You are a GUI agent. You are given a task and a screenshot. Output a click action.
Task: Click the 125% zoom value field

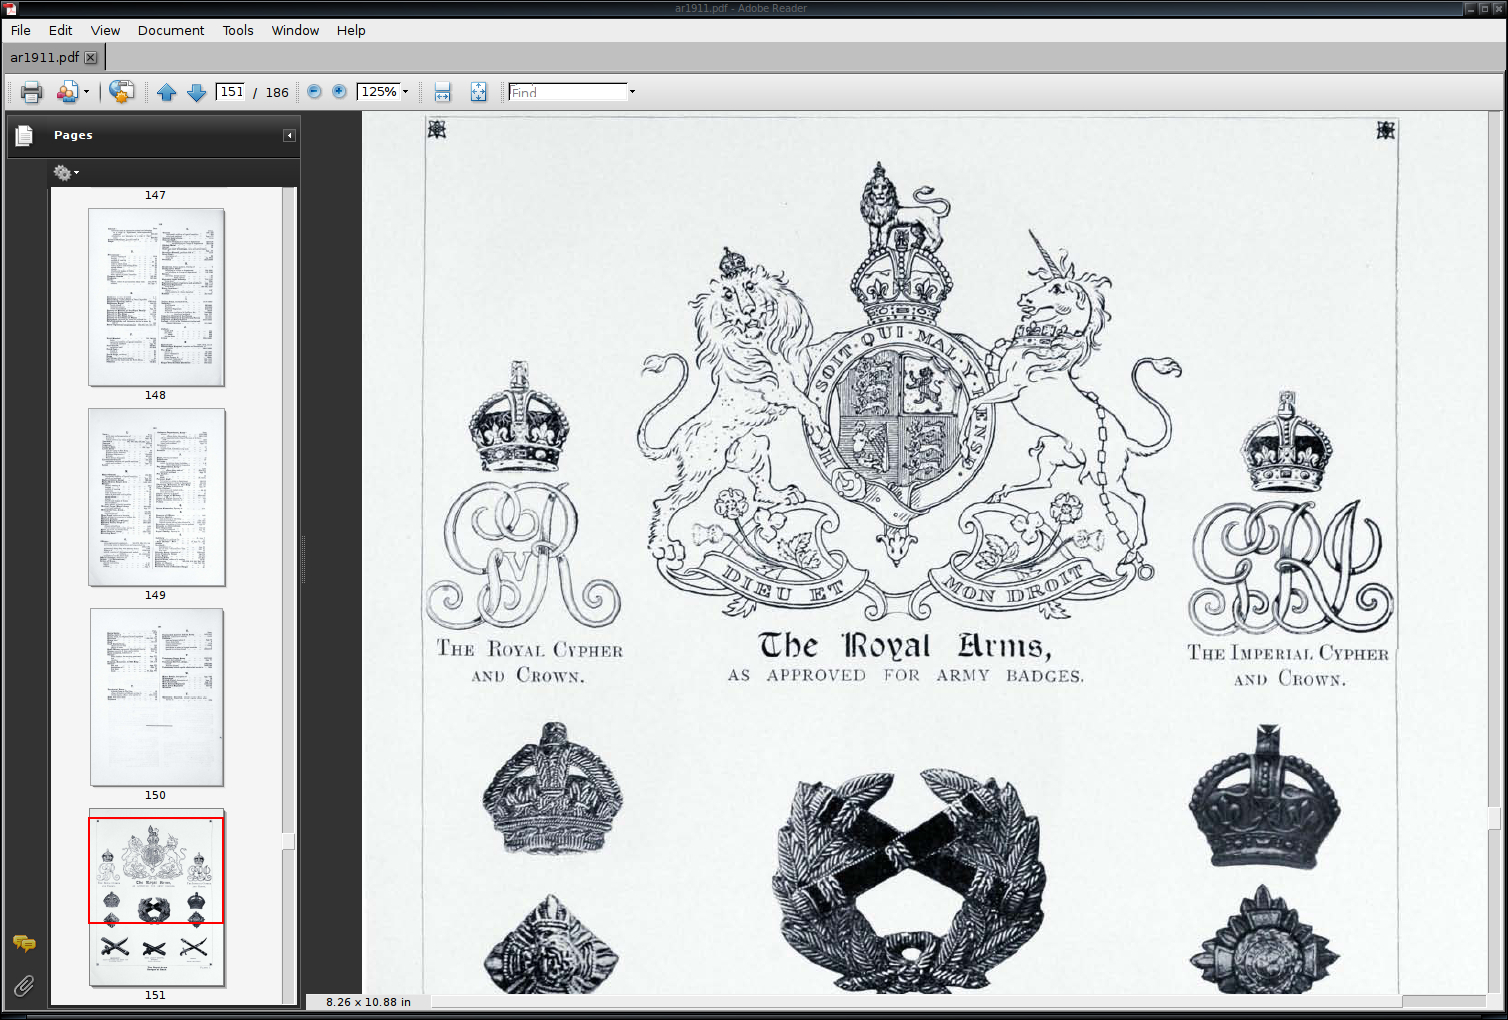coord(379,92)
